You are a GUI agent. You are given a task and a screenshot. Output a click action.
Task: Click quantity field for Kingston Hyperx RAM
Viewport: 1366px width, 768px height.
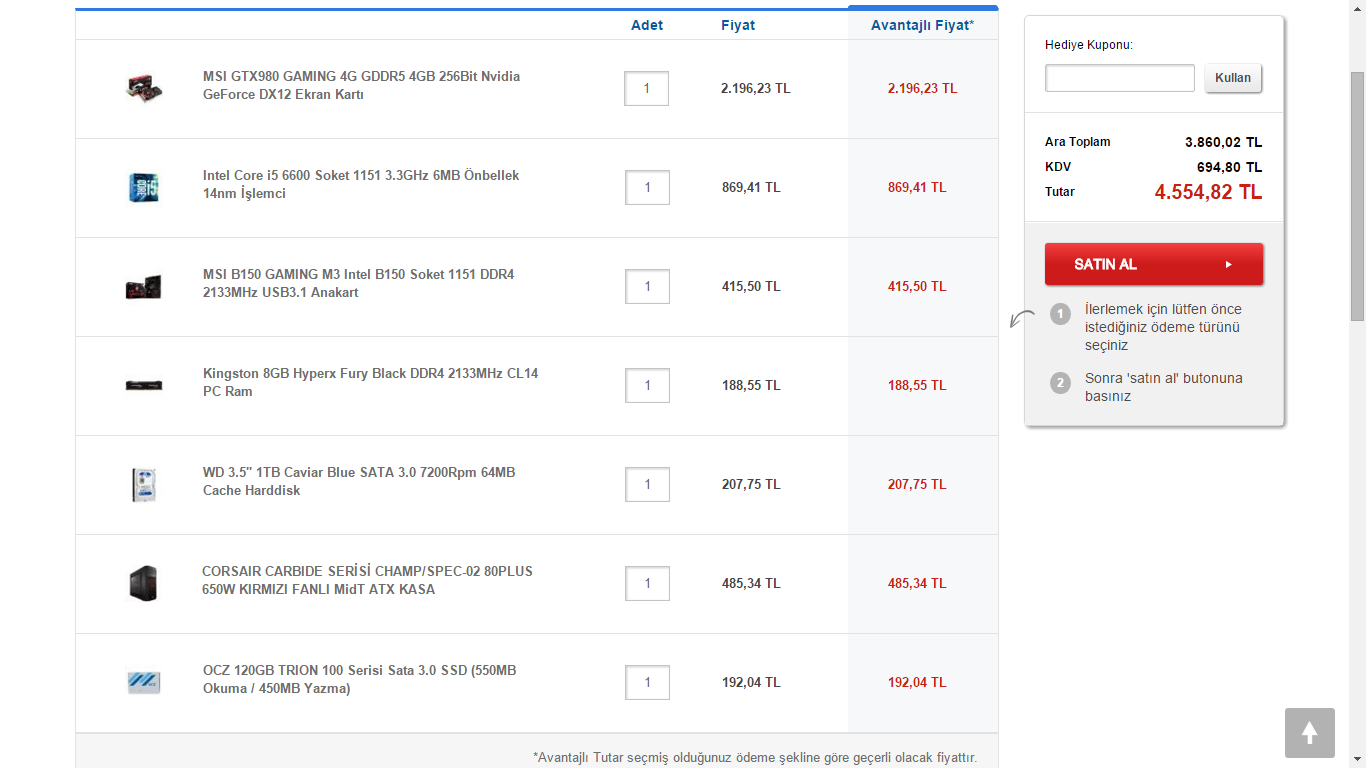click(x=647, y=385)
